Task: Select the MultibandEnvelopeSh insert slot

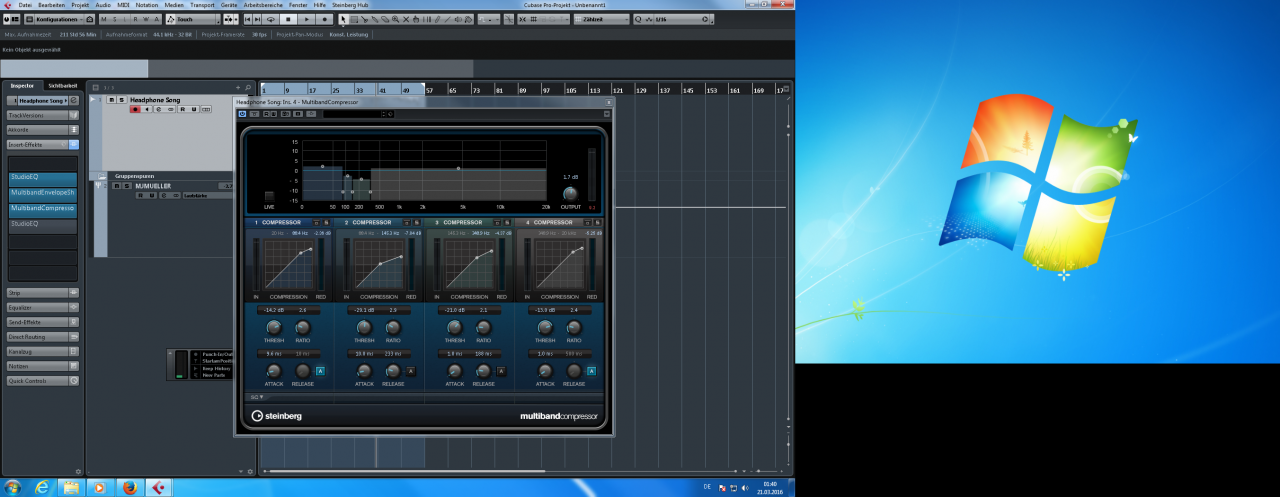Action: point(43,193)
